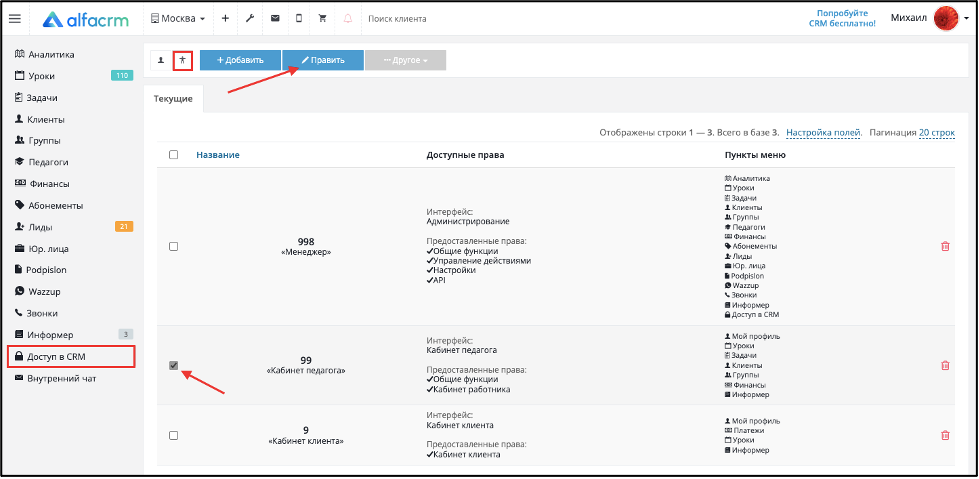
Task: Click the shopping cart icon
Action: point(323,19)
